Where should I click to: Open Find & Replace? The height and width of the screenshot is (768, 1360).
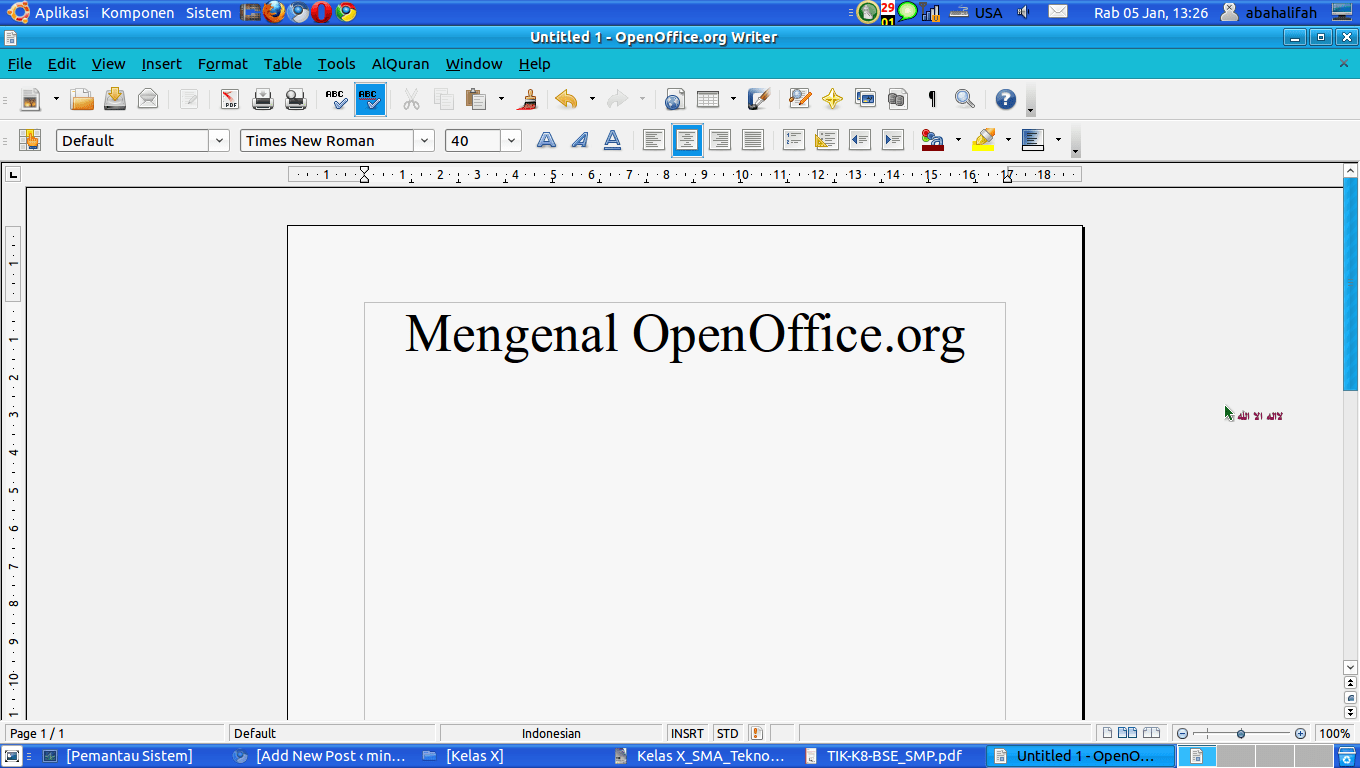(799, 99)
